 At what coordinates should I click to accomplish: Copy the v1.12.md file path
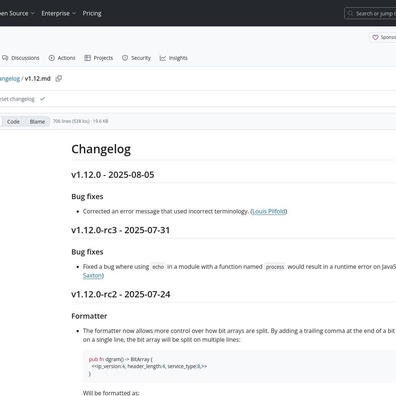(59, 79)
